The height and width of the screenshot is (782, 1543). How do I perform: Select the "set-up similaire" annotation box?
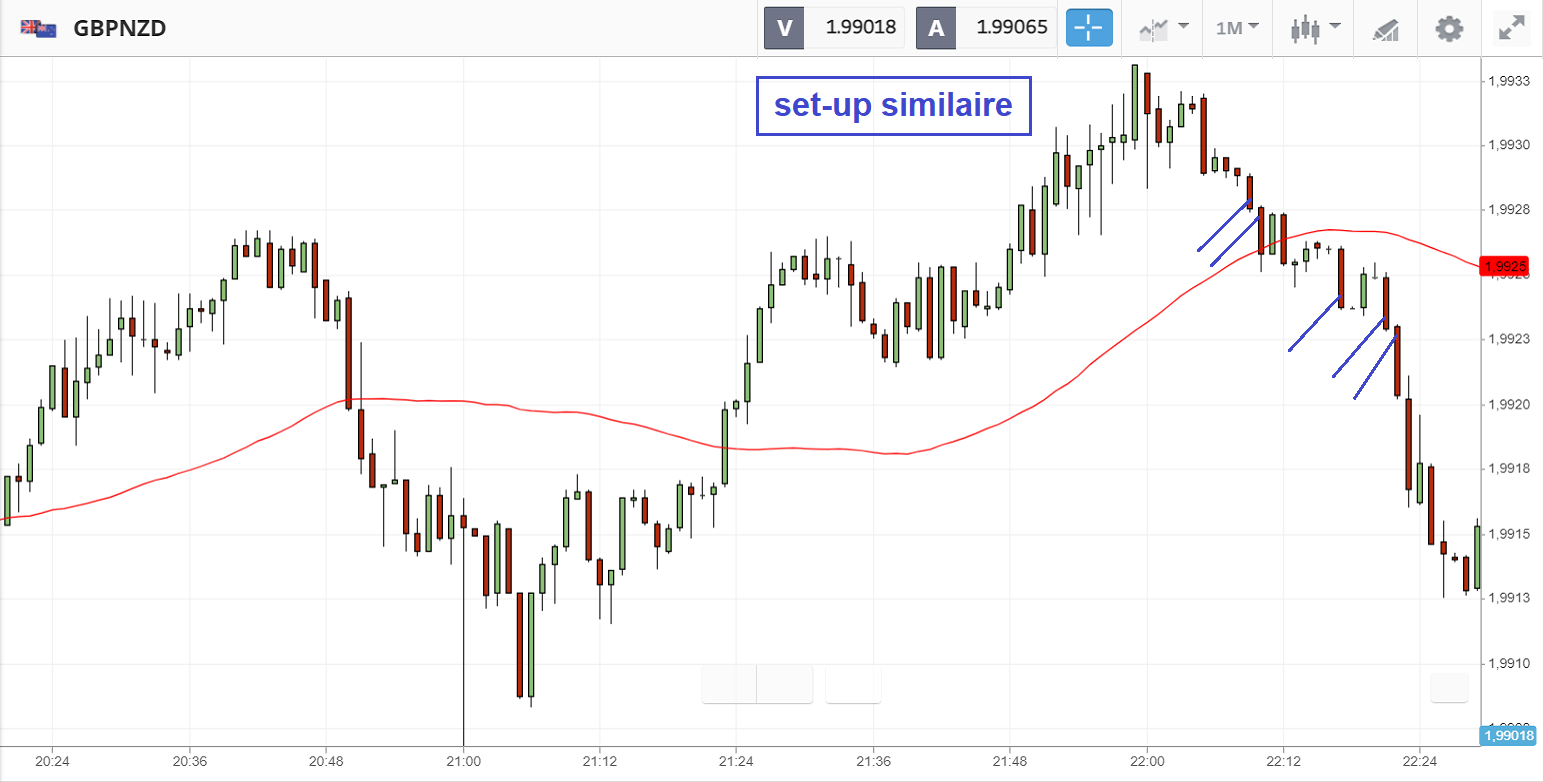(x=893, y=105)
